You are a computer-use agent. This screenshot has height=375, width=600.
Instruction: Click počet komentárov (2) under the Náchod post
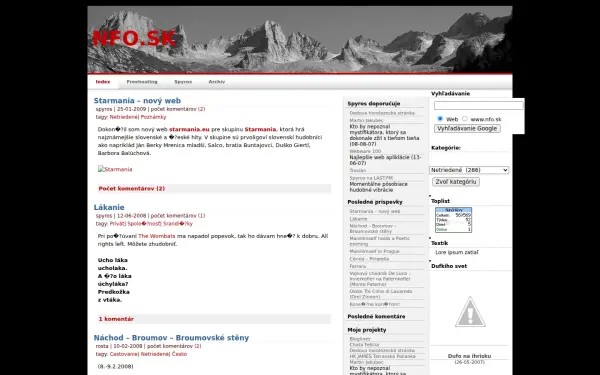point(174,346)
